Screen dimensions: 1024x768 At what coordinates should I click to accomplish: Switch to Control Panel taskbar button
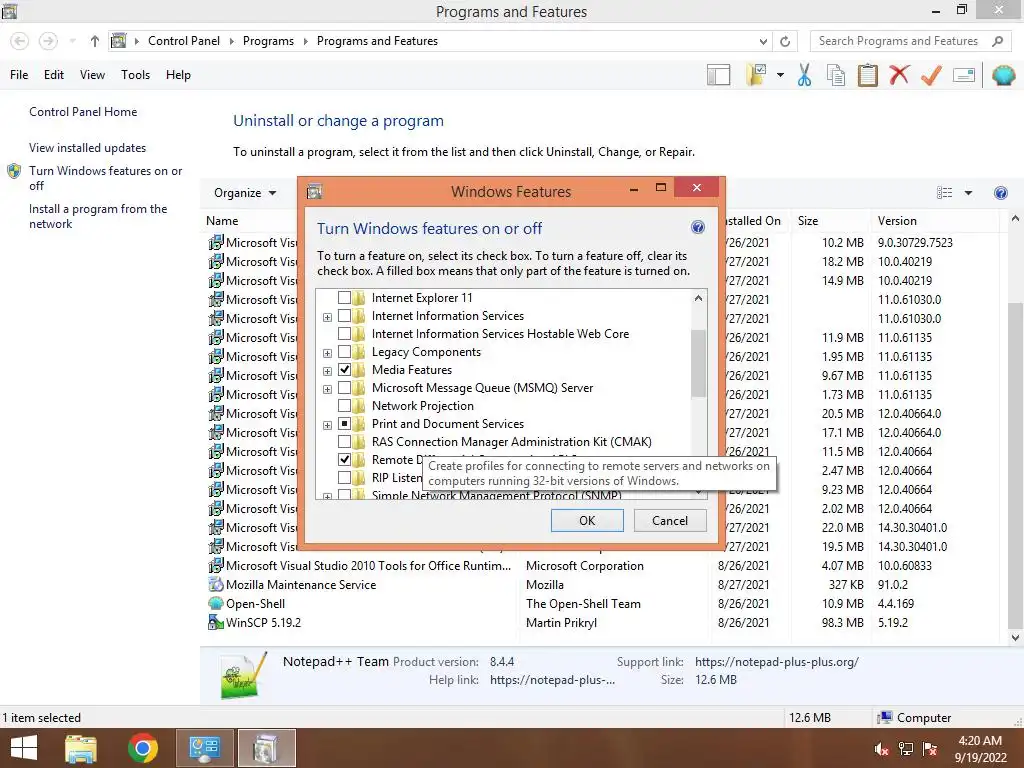[x=204, y=748]
